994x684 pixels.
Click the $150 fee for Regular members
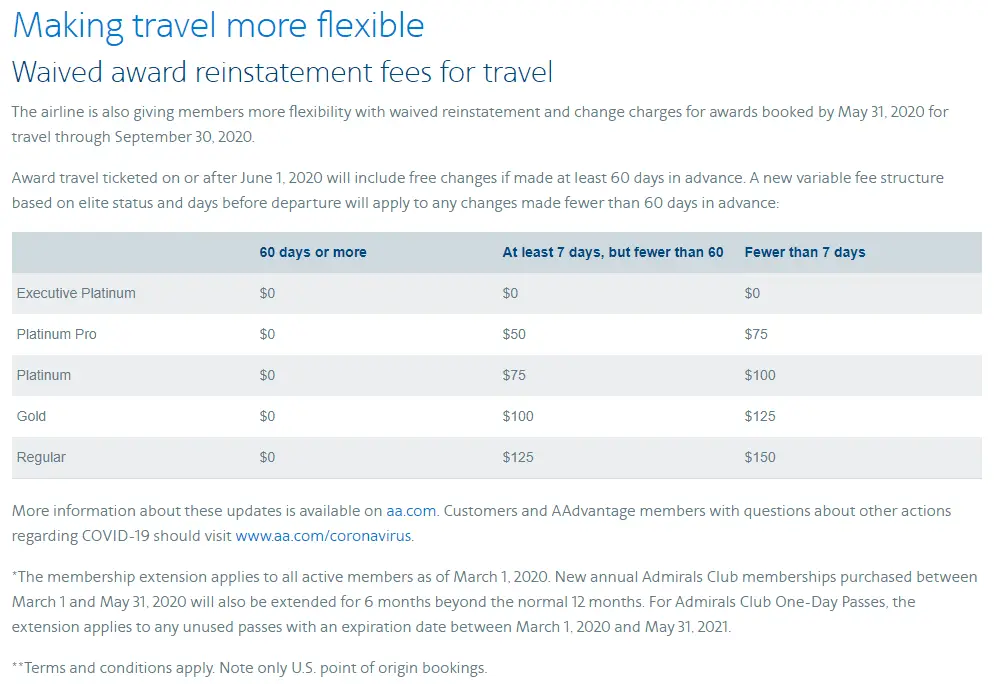click(x=759, y=457)
